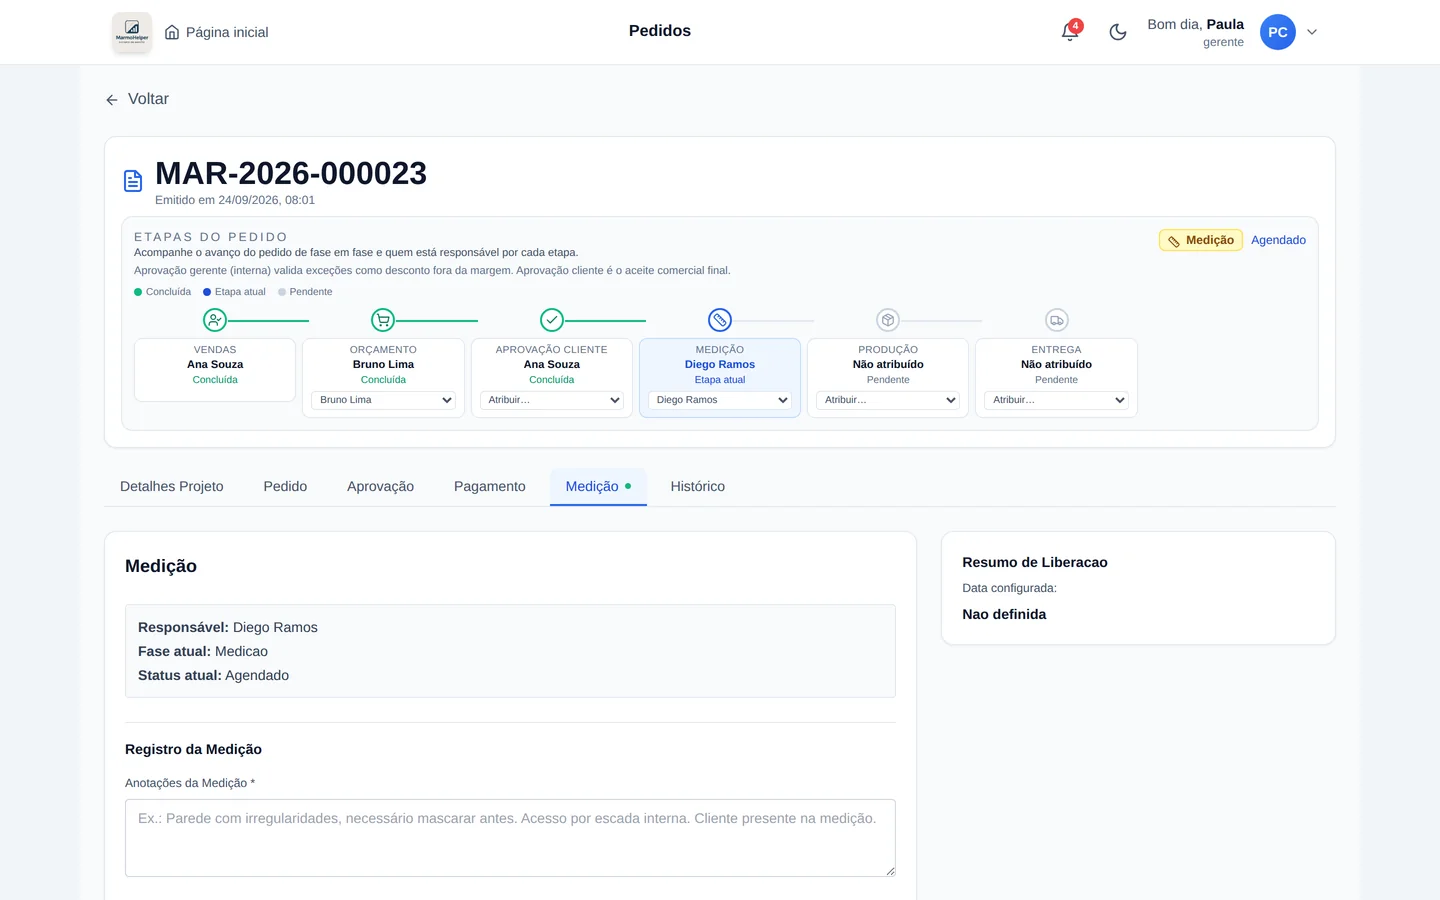Go to Página inicial link
1440x900 pixels.
click(x=216, y=32)
